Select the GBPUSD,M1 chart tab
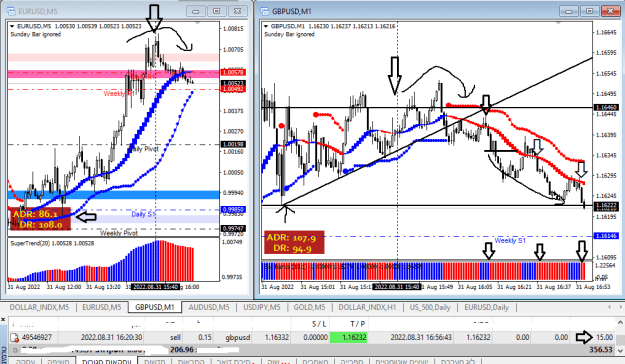 (155, 307)
